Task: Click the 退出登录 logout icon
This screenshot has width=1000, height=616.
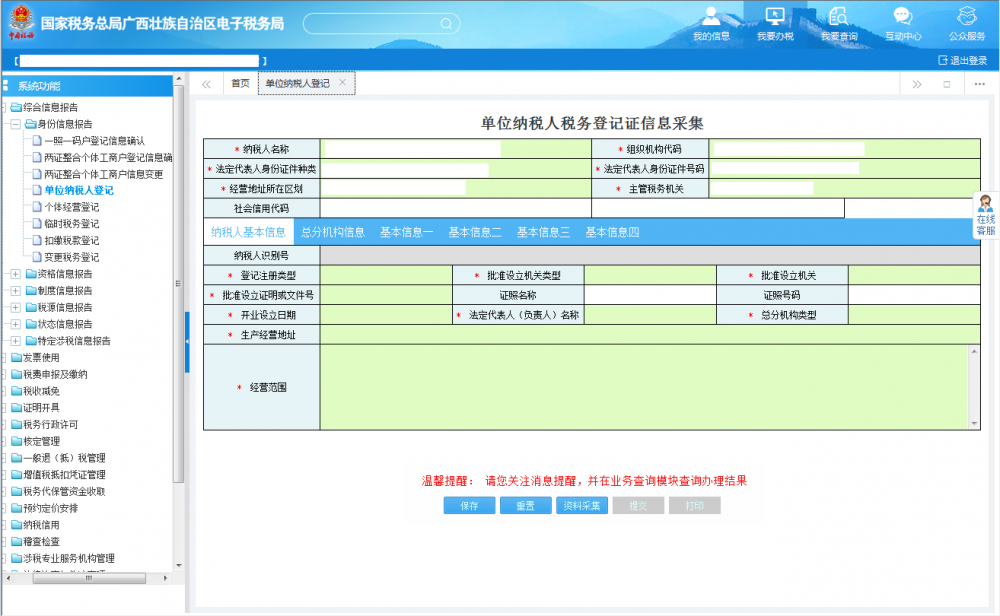Action: click(942, 60)
